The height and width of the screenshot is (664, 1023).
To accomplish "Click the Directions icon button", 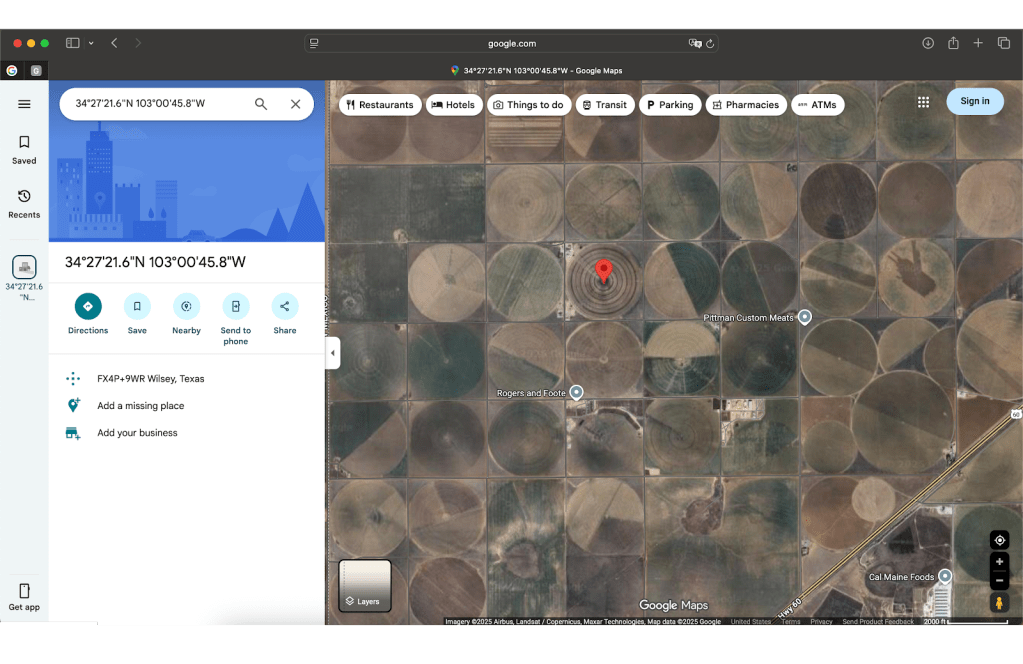I will [x=88, y=306].
